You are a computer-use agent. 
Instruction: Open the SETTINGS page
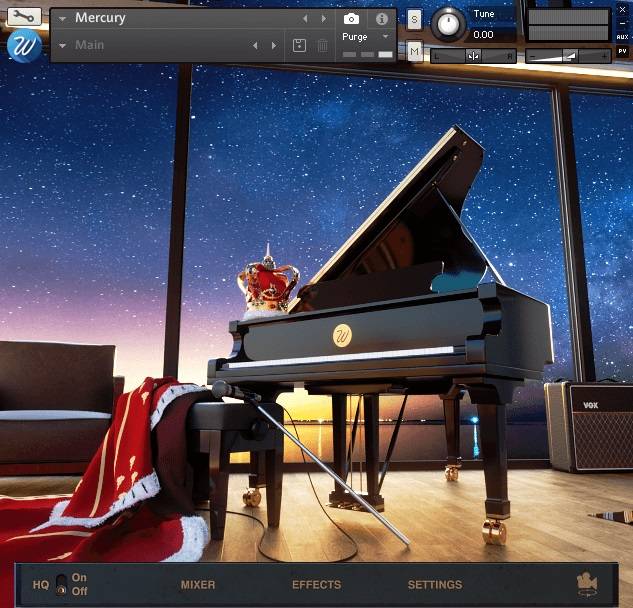tap(434, 585)
